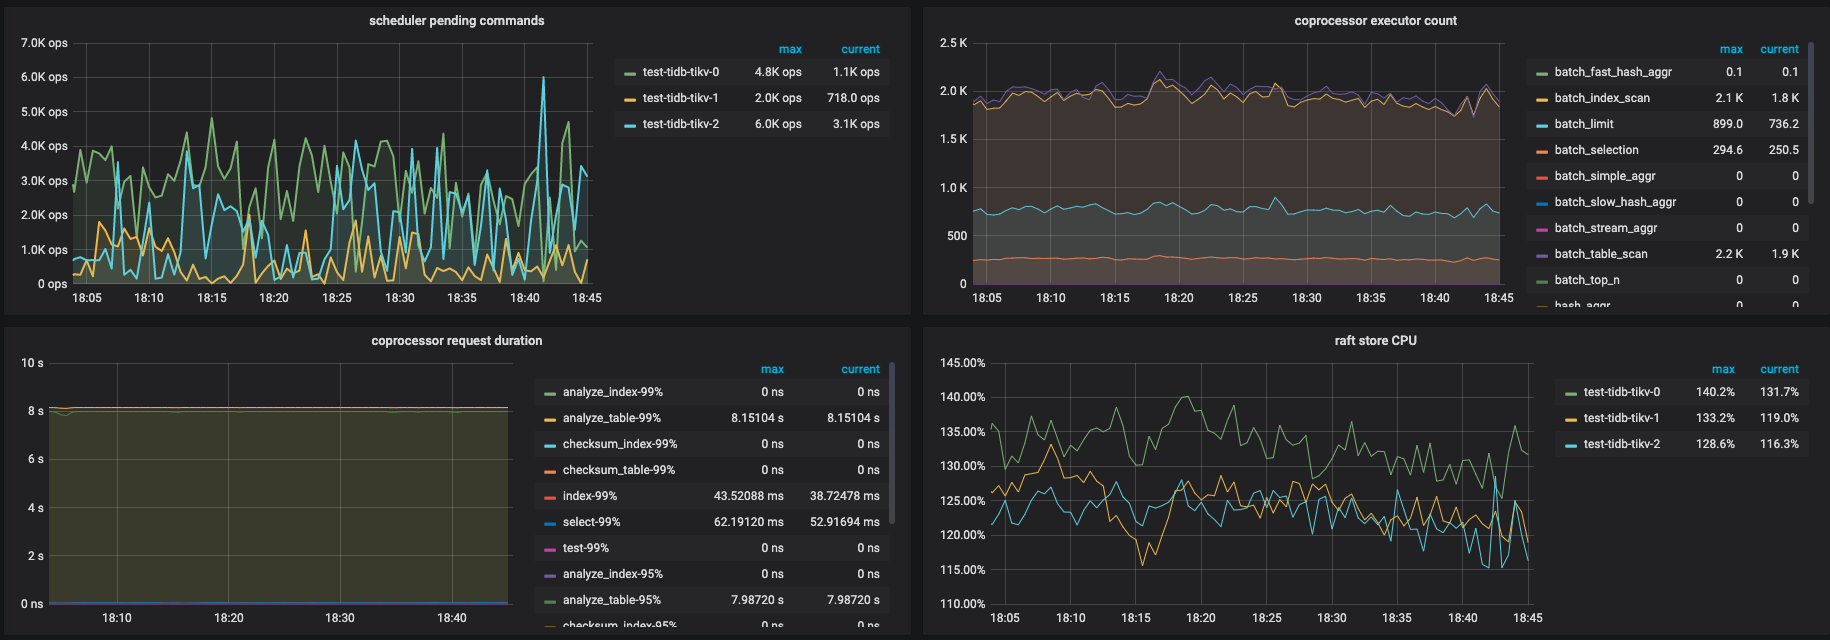The height and width of the screenshot is (640, 1830).
Task: Click the batch_selection orange color icon
Action: pos(1541,151)
